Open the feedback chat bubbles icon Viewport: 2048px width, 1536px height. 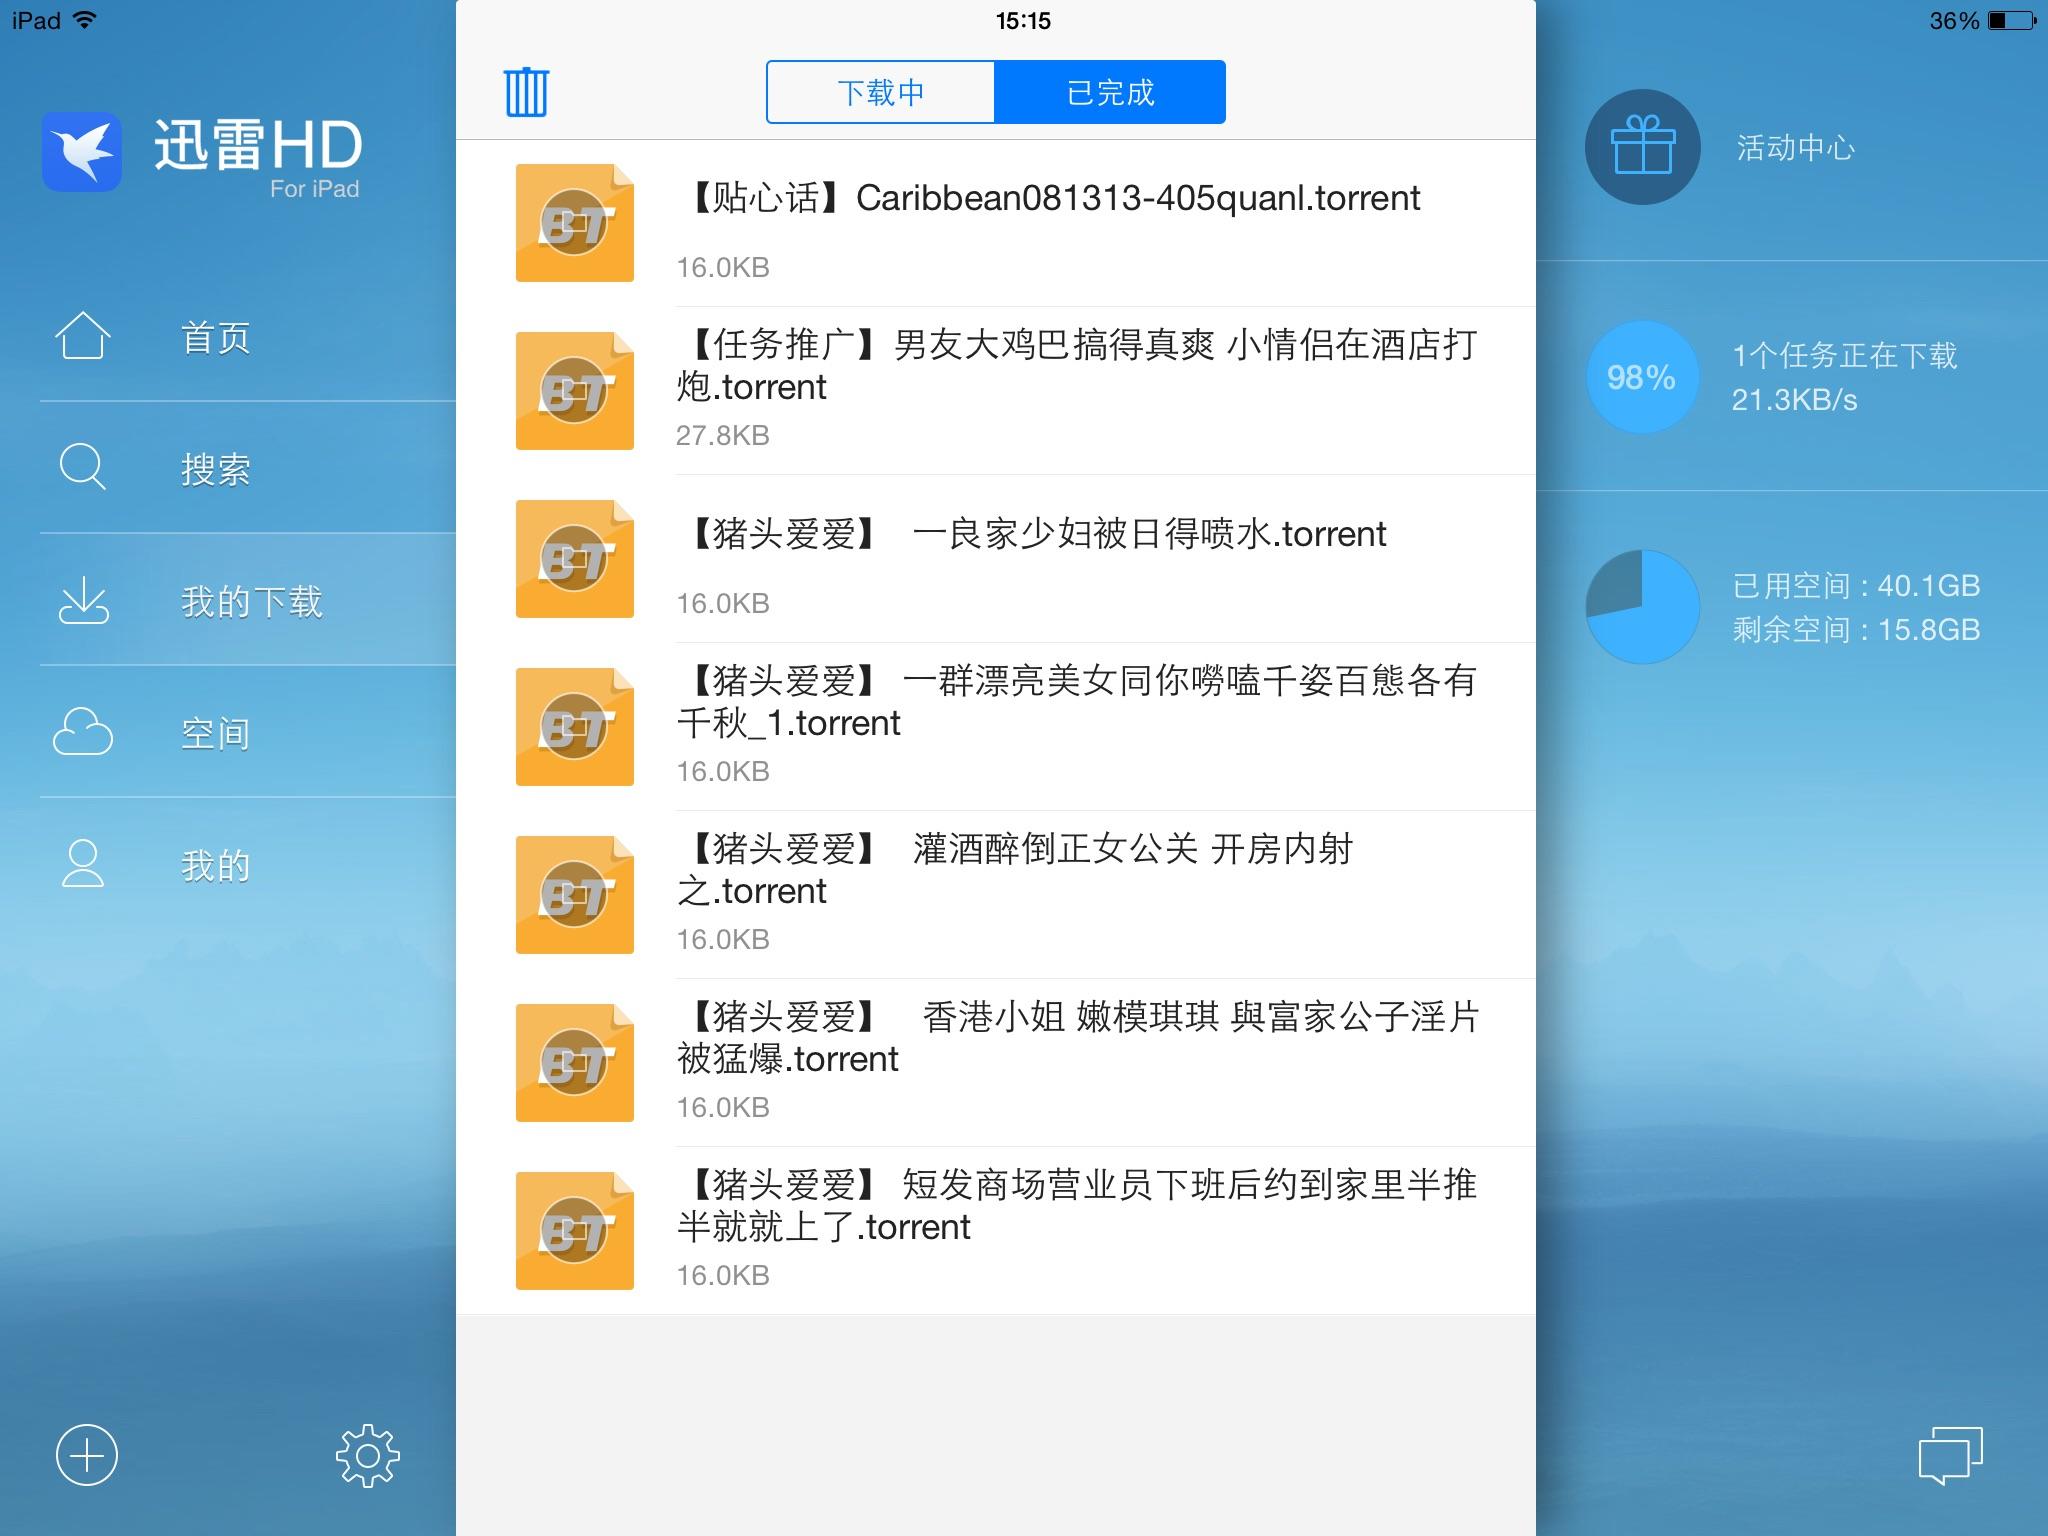1949,1455
